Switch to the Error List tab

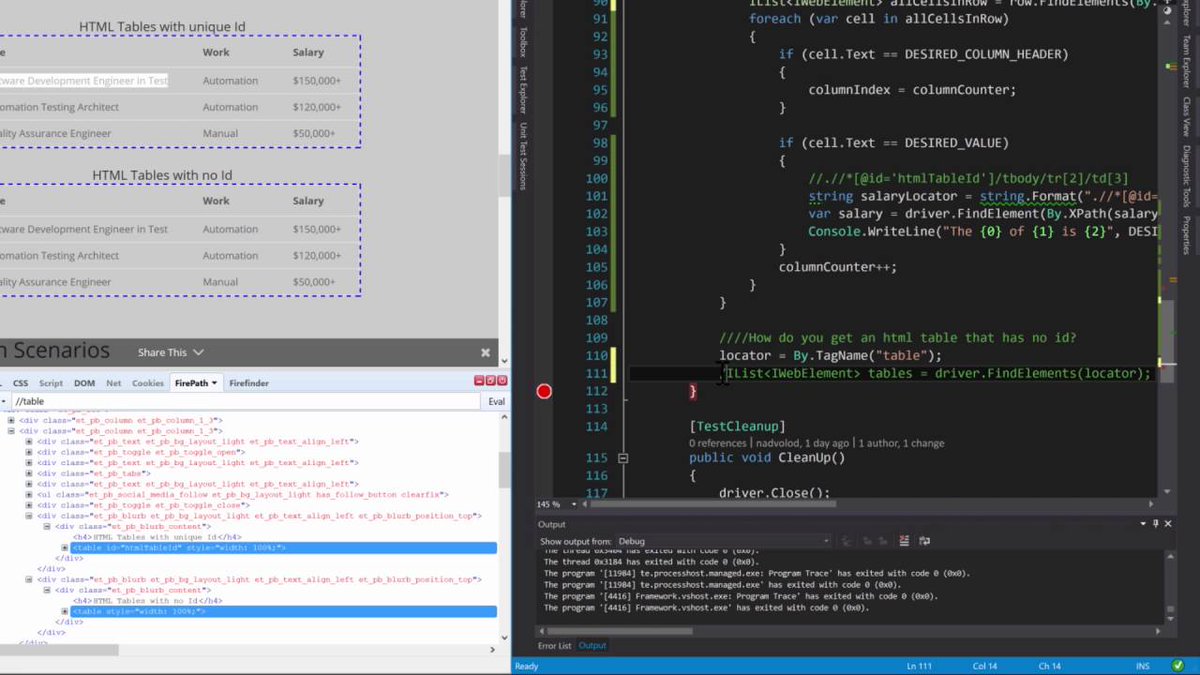tap(553, 645)
